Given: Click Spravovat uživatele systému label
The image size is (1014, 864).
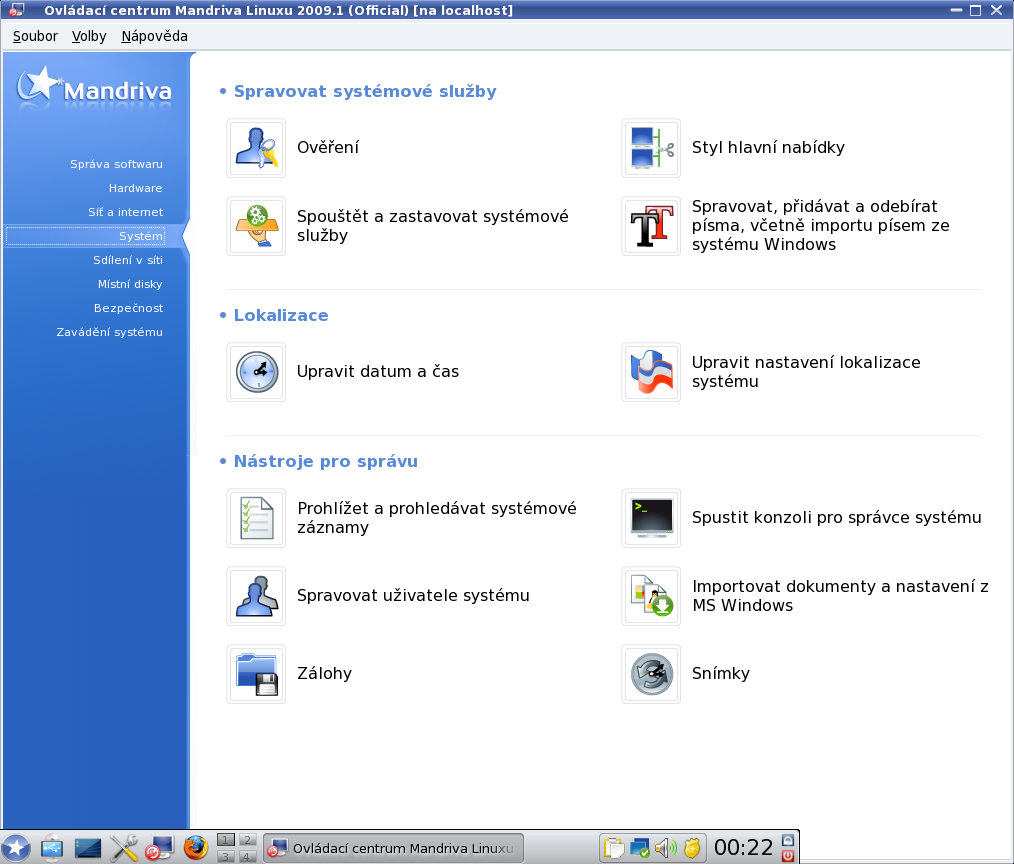Looking at the screenshot, I should (x=413, y=595).
